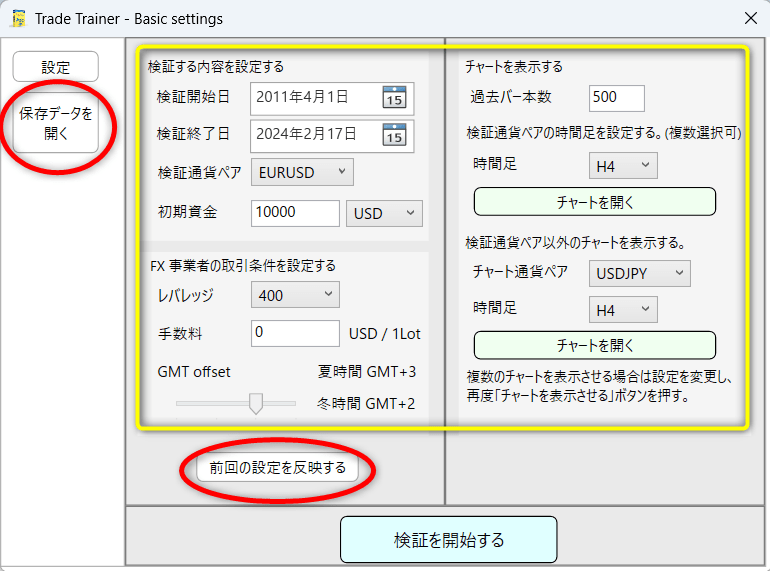Click the 初期資金 input field
This screenshot has width=770, height=571.
295,213
